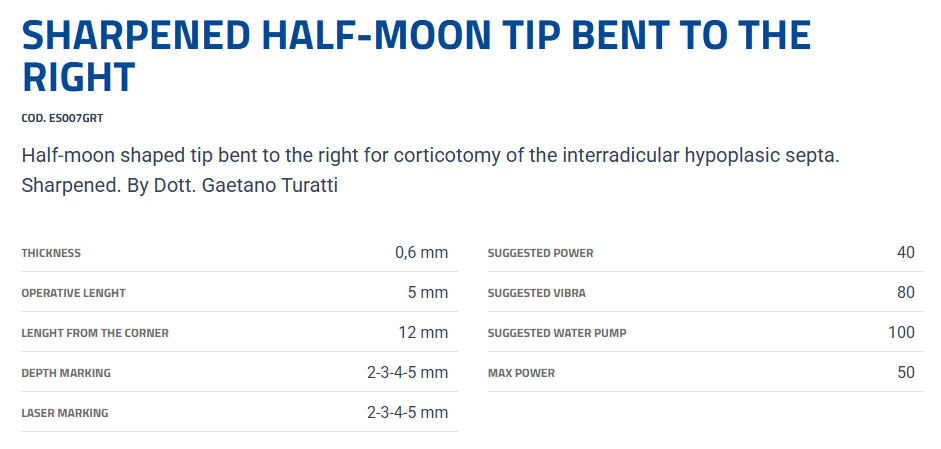941x449 pixels.
Task: Select the Suggested Power value 40
Action: click(x=905, y=253)
